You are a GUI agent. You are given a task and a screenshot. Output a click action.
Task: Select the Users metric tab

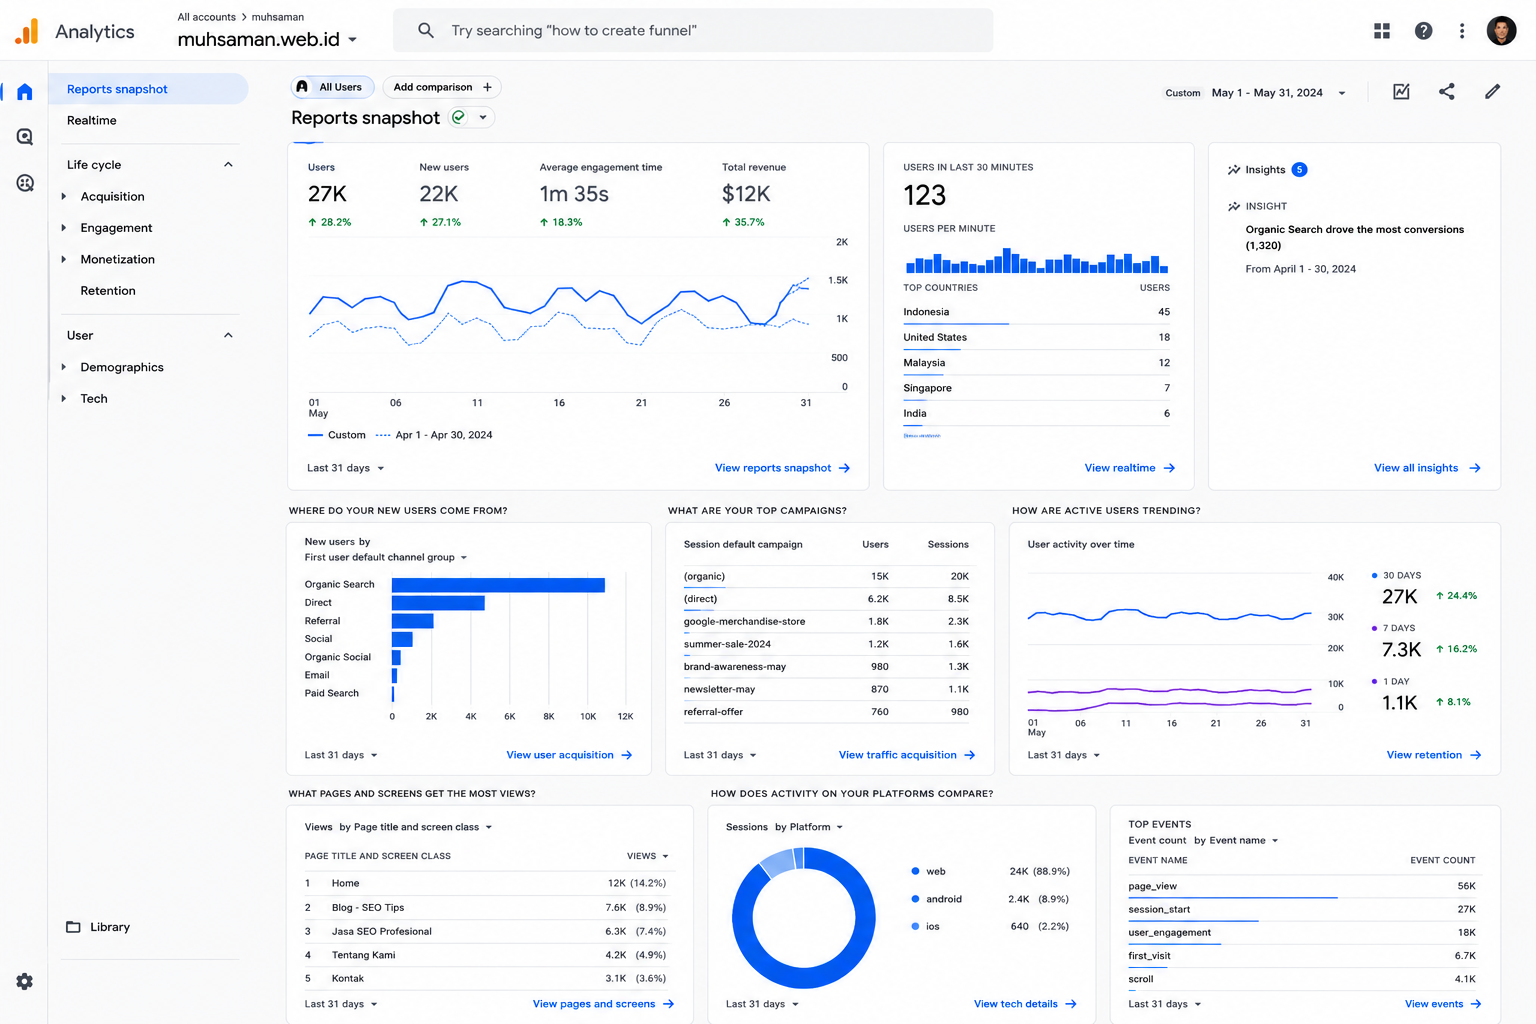point(331,194)
